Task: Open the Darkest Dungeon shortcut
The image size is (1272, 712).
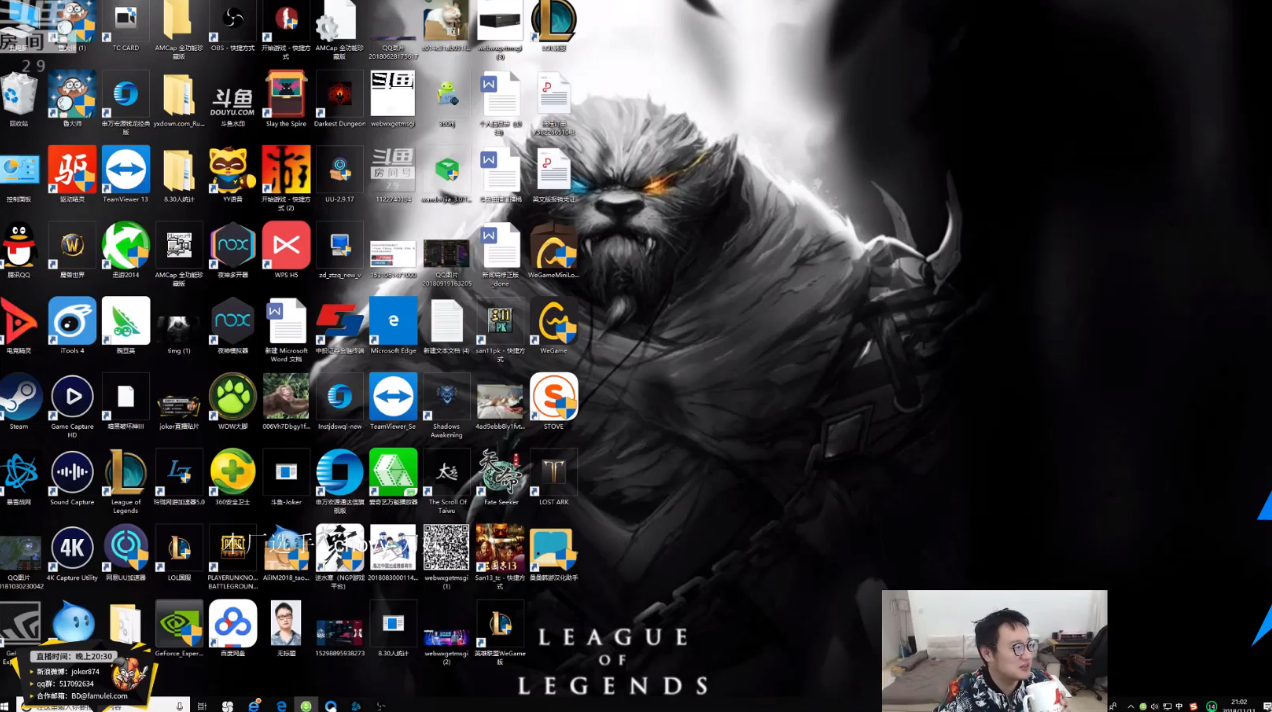Action: [x=340, y=94]
